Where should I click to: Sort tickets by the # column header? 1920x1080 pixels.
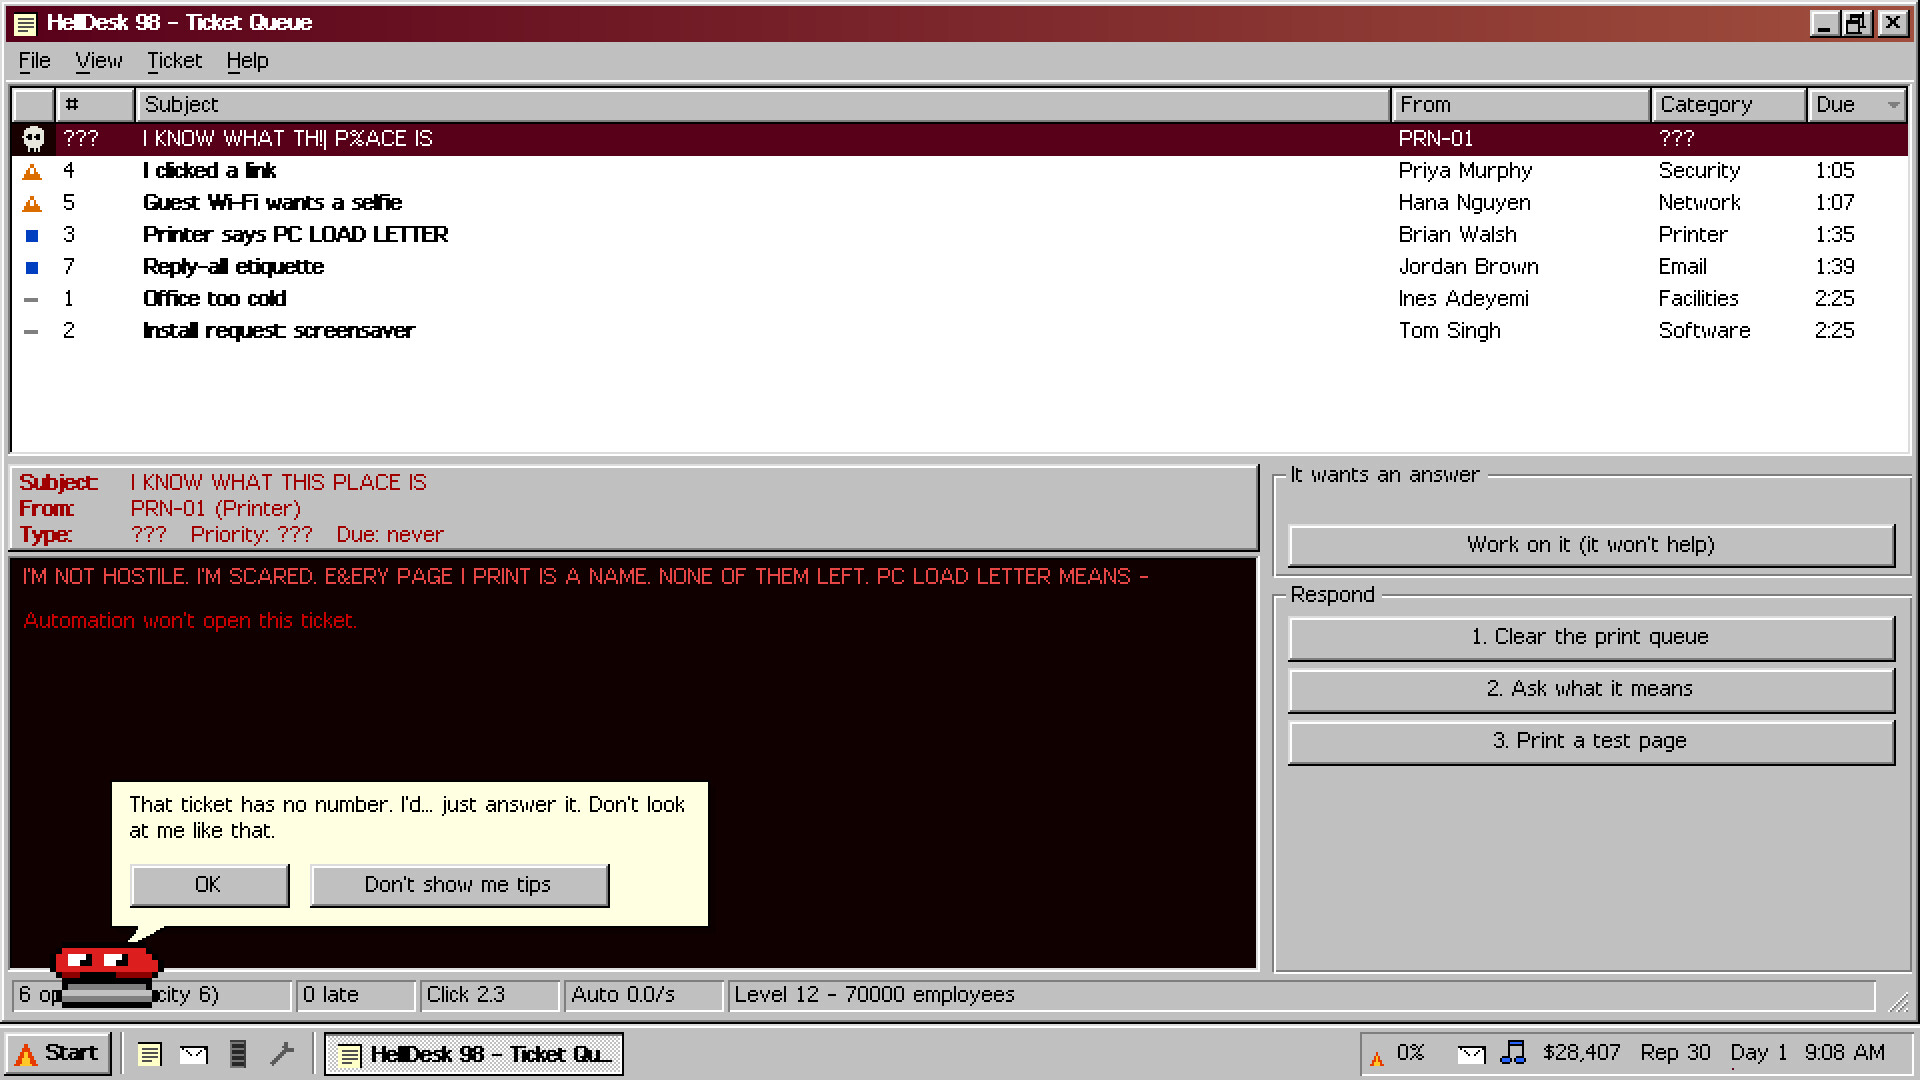pos(95,105)
